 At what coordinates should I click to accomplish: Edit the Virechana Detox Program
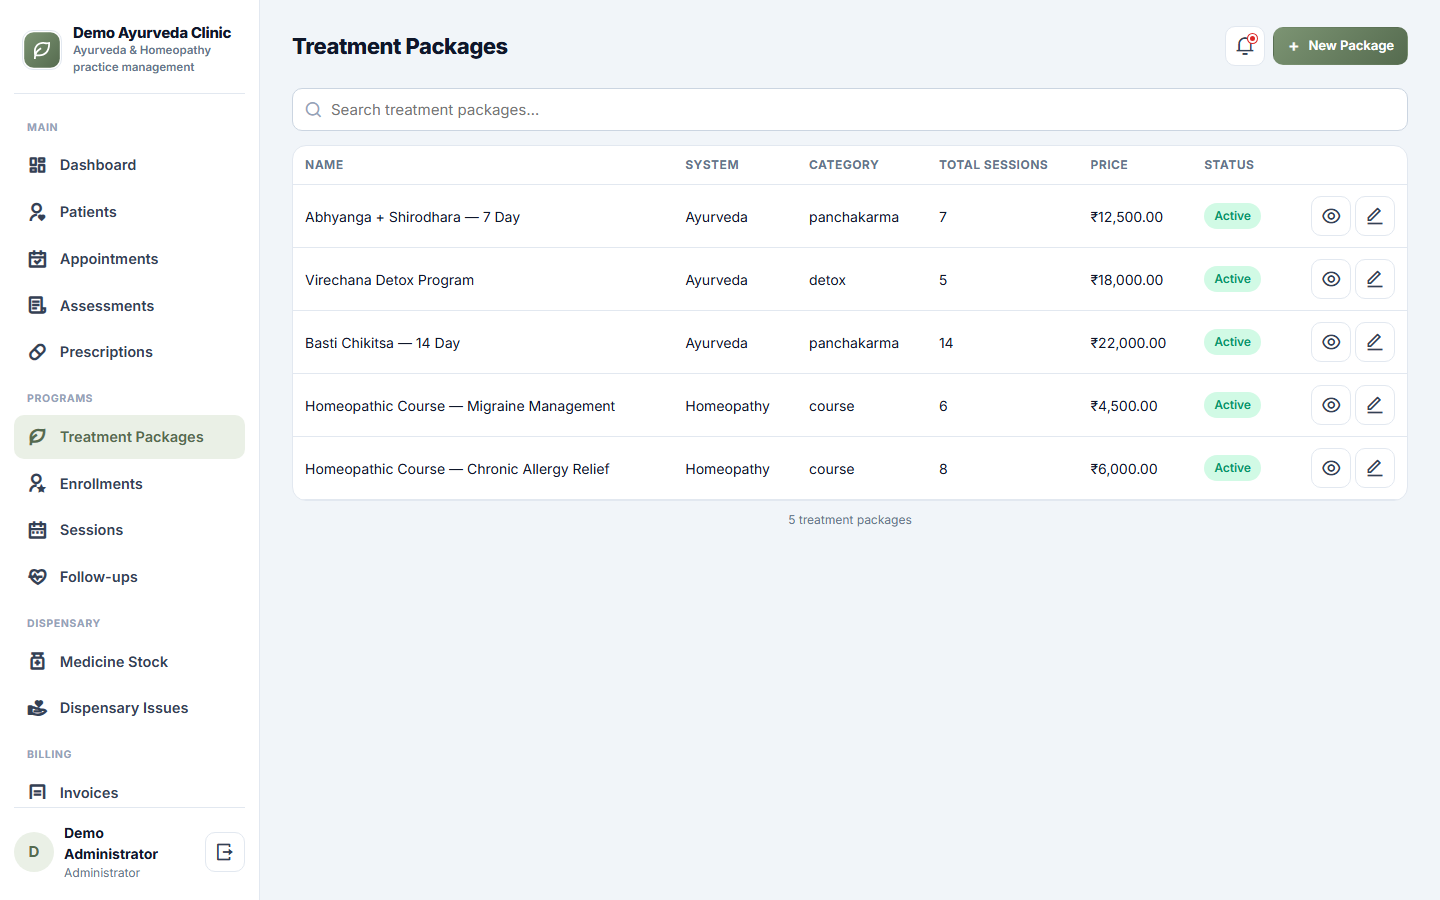(1375, 279)
